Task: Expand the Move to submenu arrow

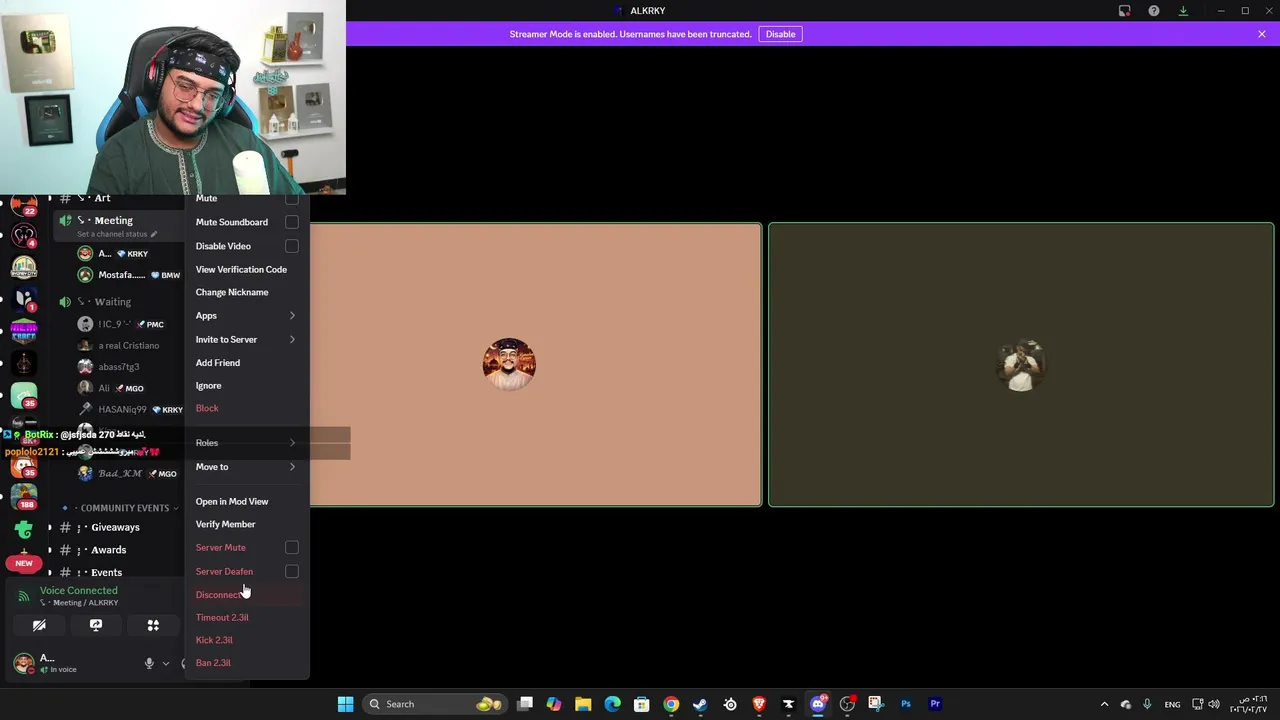Action: coord(292,467)
